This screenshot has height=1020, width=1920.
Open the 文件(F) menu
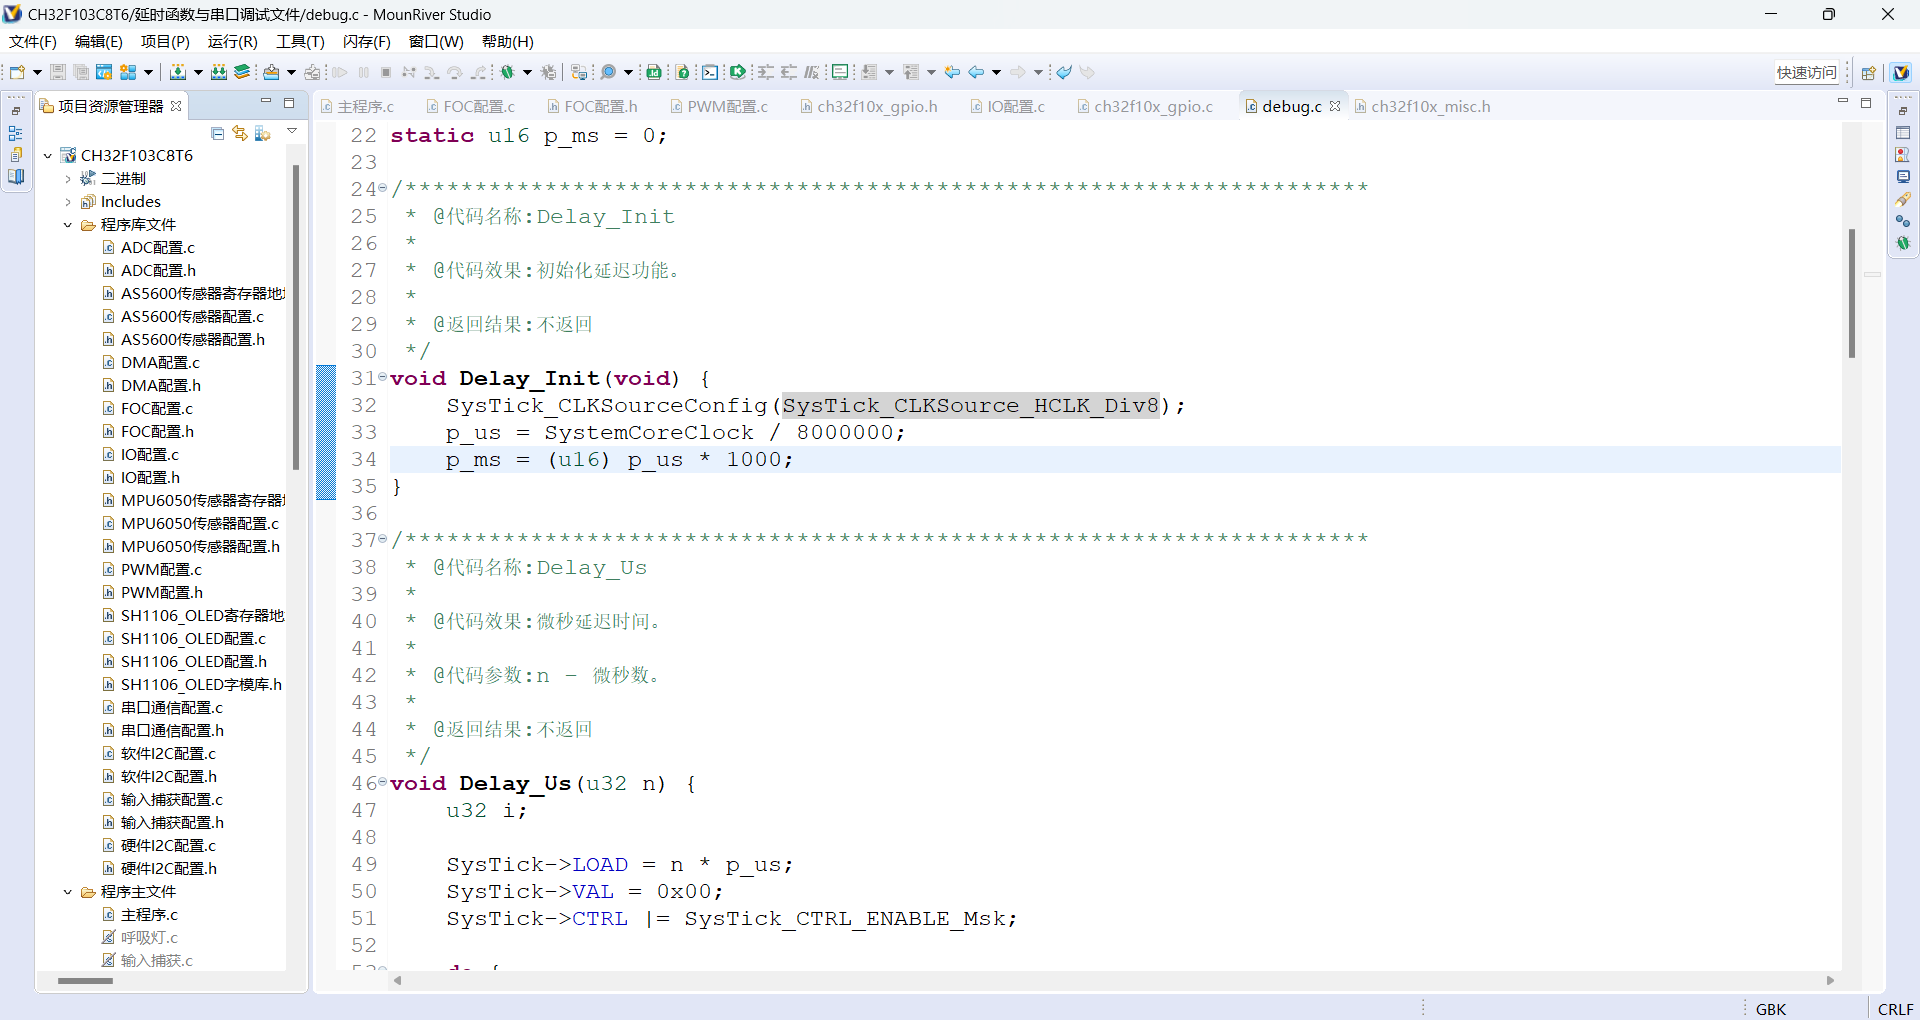pyautogui.click(x=33, y=42)
